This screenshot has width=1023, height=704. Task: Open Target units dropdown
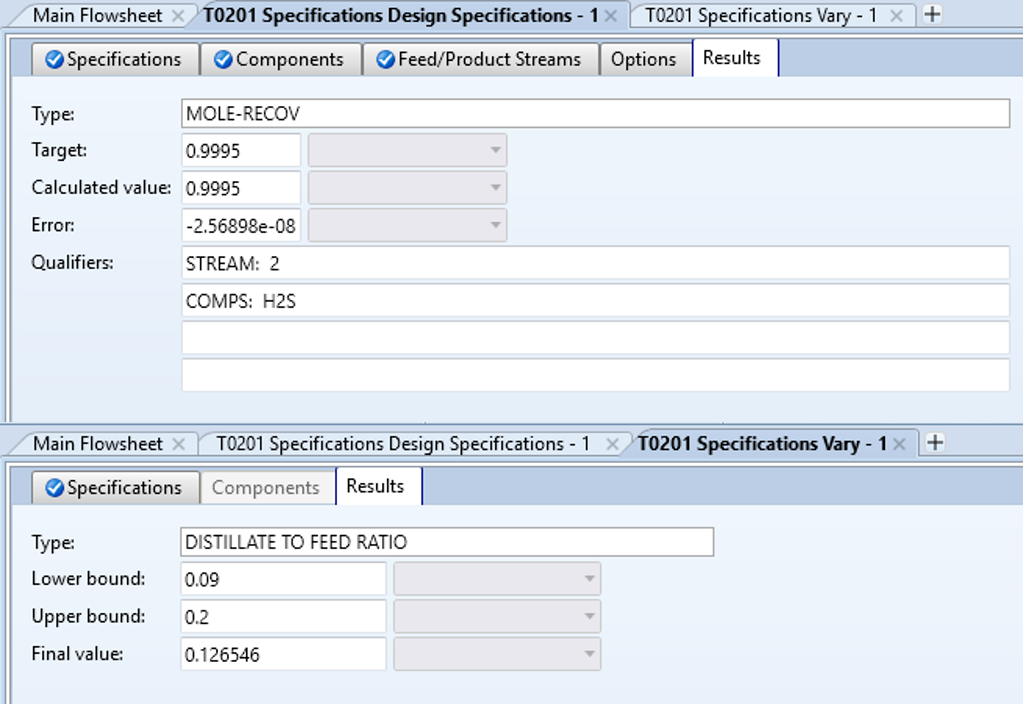407,150
